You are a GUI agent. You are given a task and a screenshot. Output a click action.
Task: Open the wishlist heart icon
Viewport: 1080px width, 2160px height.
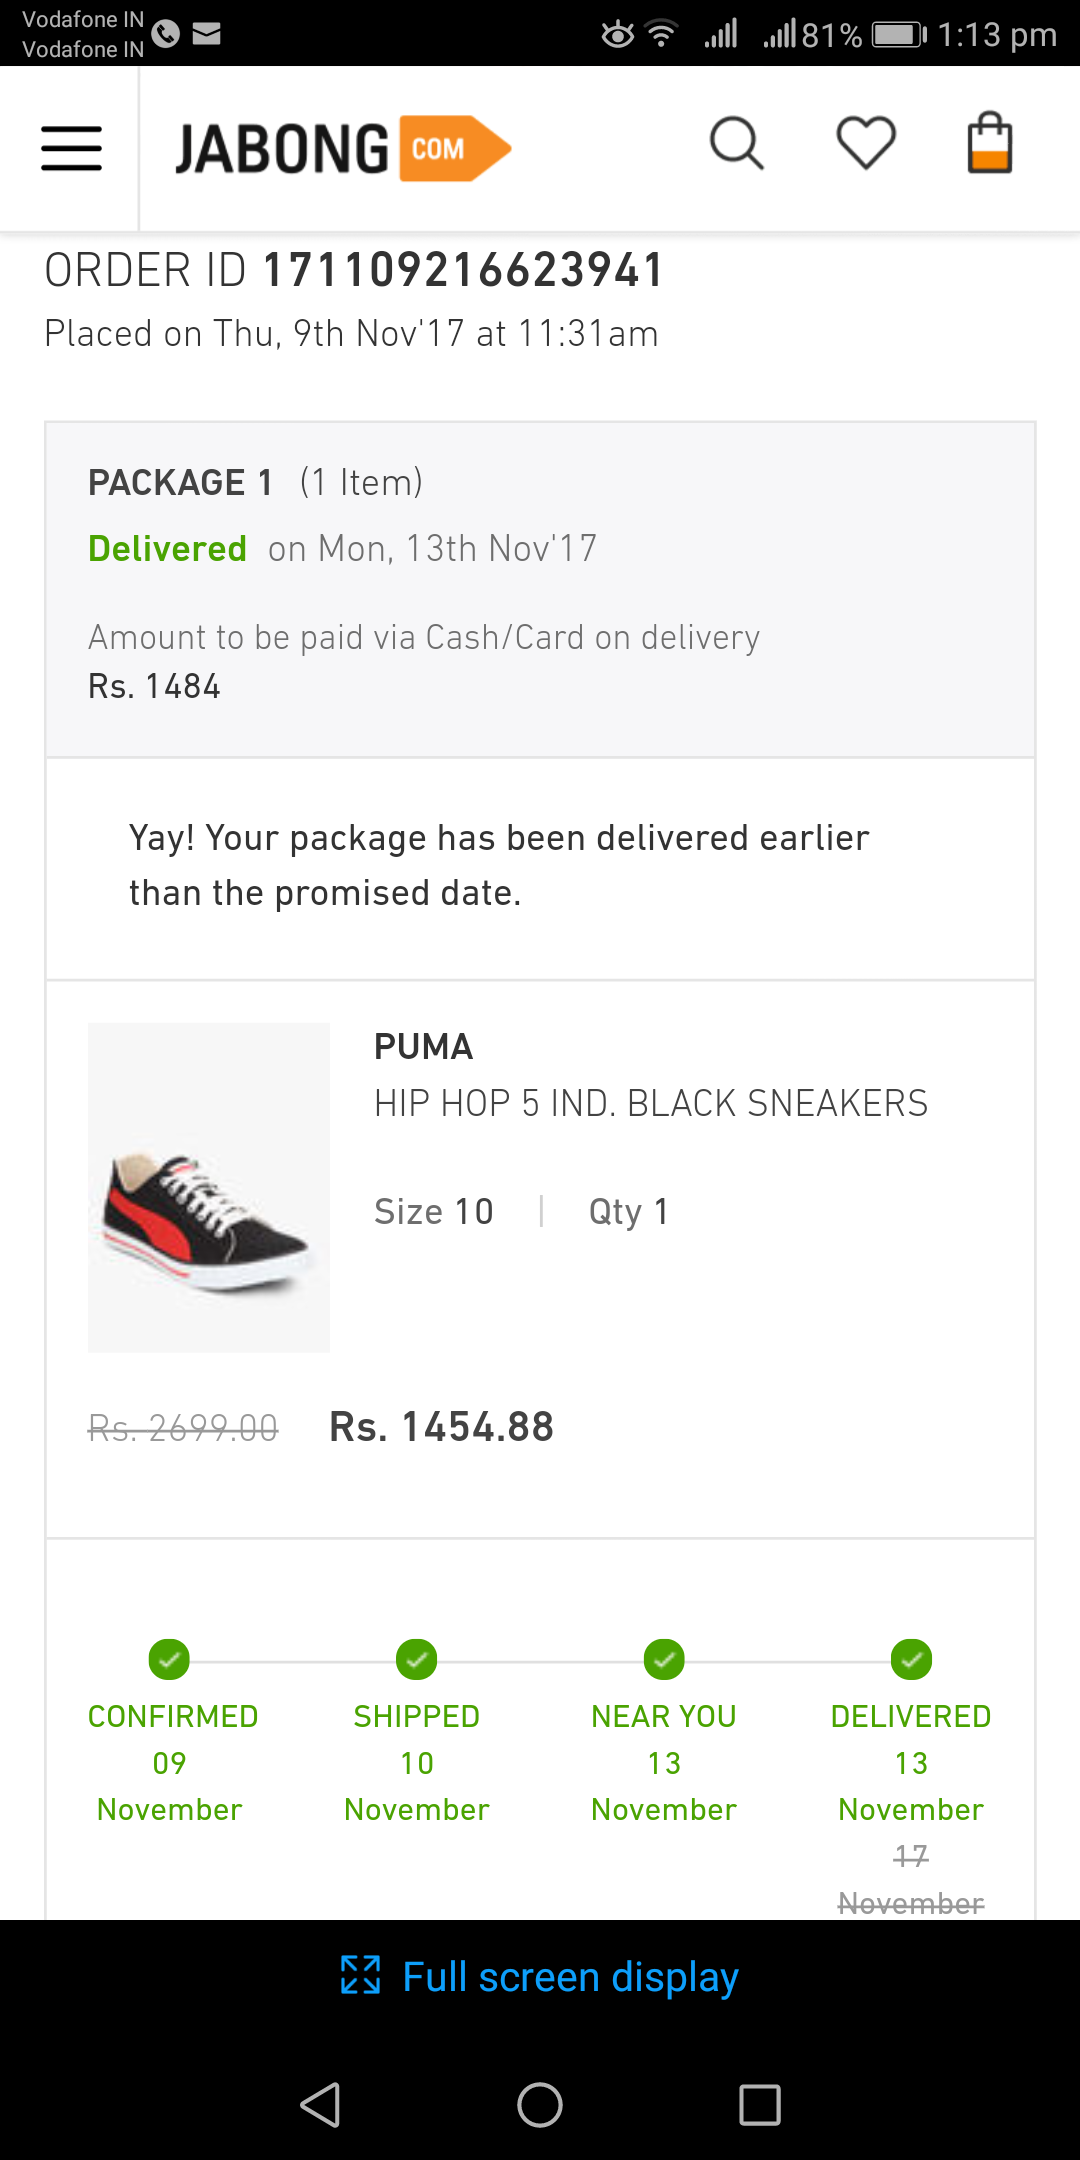865,143
